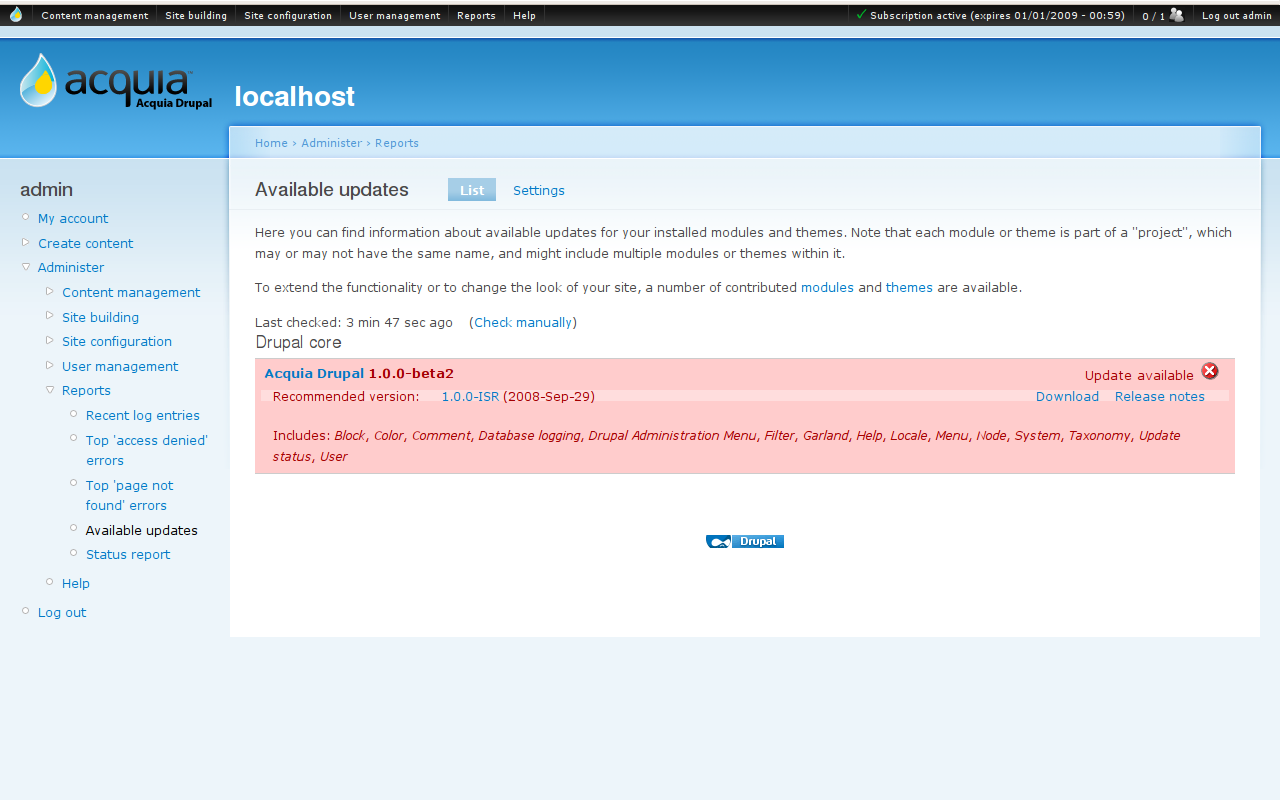Download the recommended Drupal core update
Screen dimensions: 1280x800
click(x=1066, y=396)
